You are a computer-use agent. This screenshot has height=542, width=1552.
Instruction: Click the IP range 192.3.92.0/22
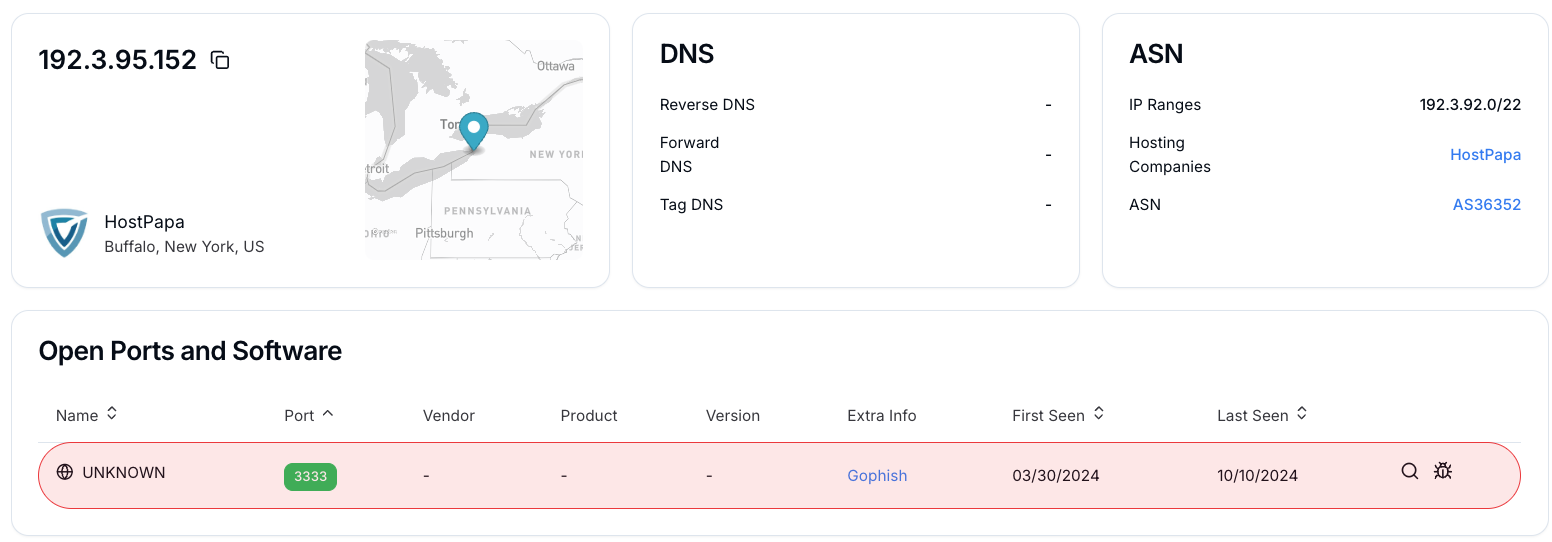click(1470, 105)
